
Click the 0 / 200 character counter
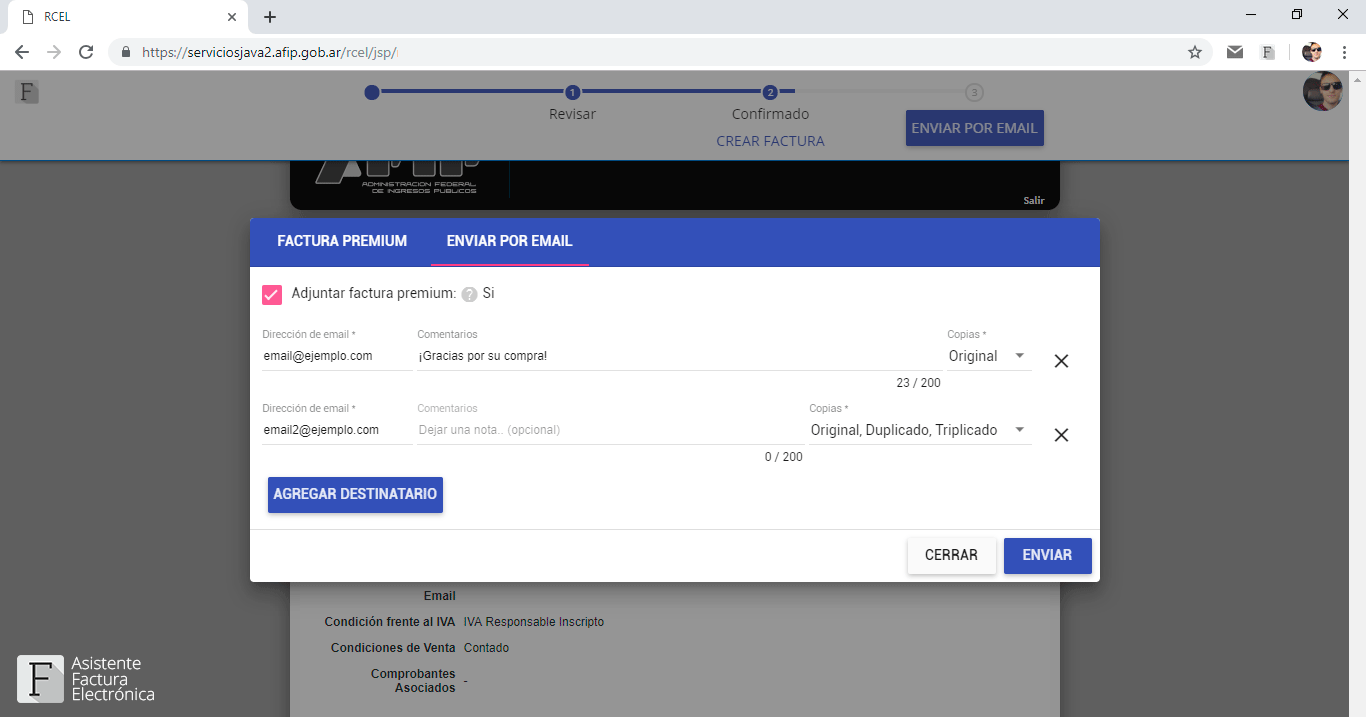tap(783, 457)
